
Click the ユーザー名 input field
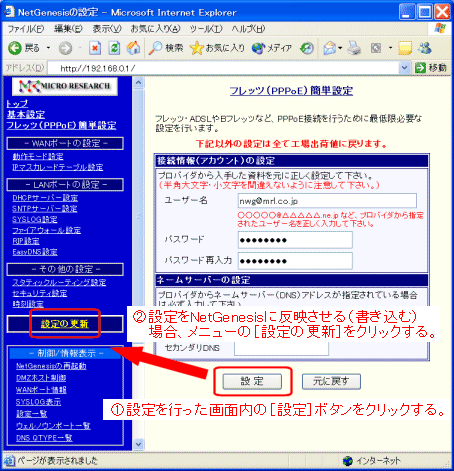click(x=327, y=201)
